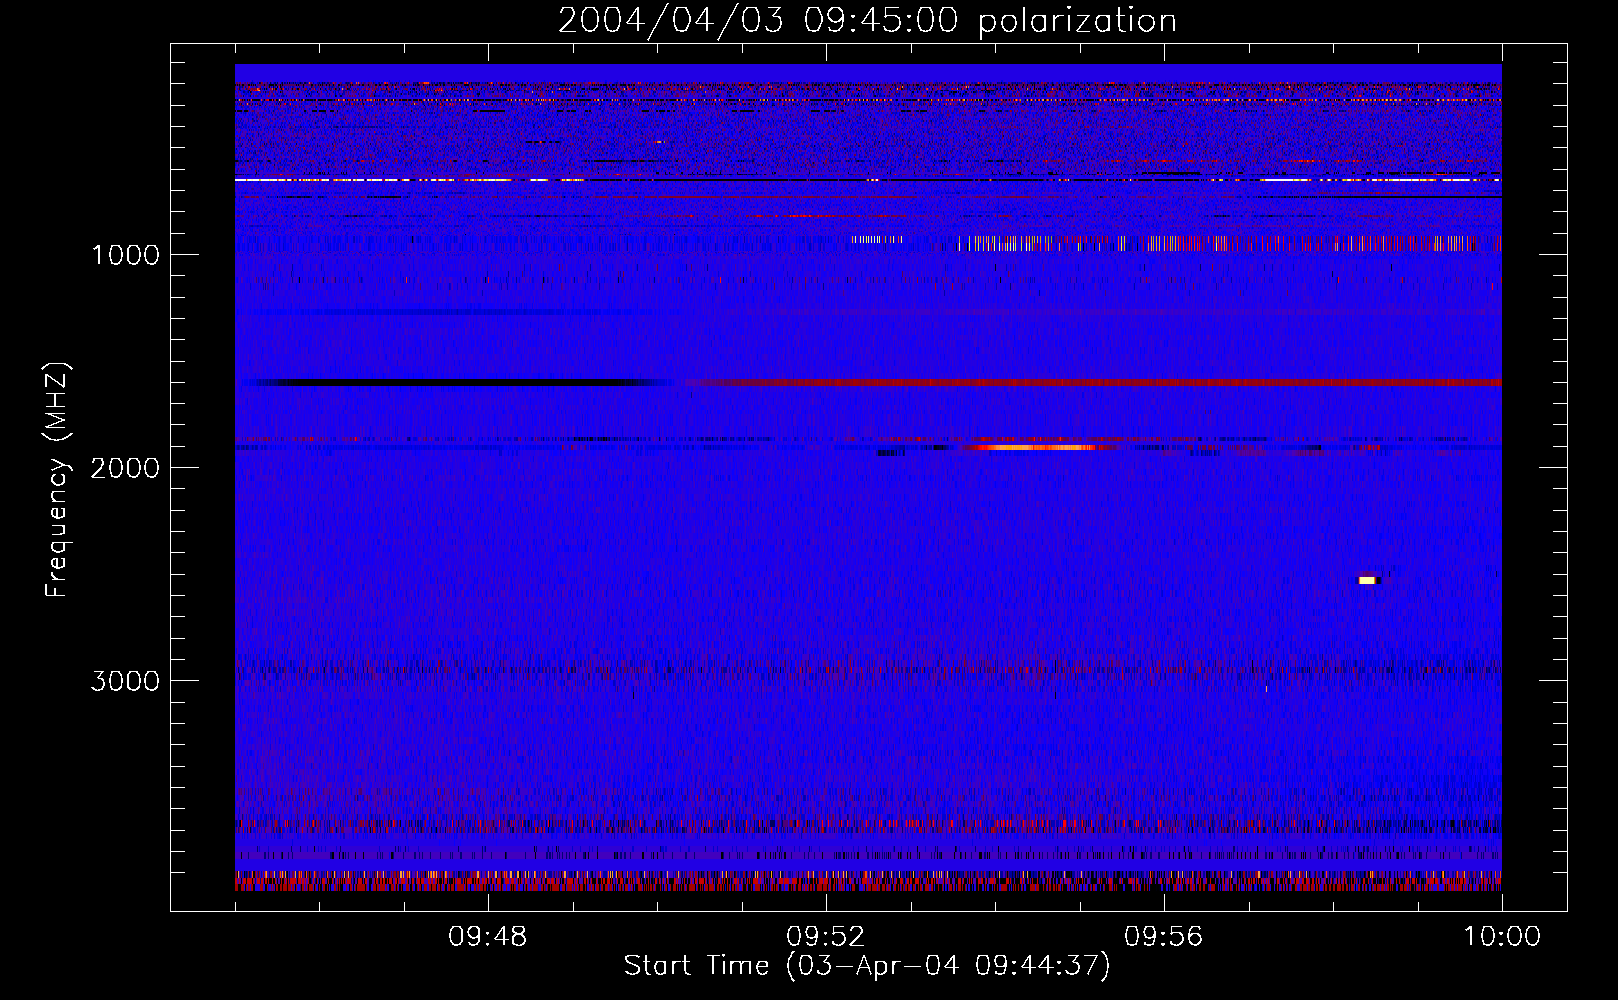The width and height of the screenshot is (1618, 1000).
Task: Click the long red band near 1600 MHz
Action: point(1100,382)
